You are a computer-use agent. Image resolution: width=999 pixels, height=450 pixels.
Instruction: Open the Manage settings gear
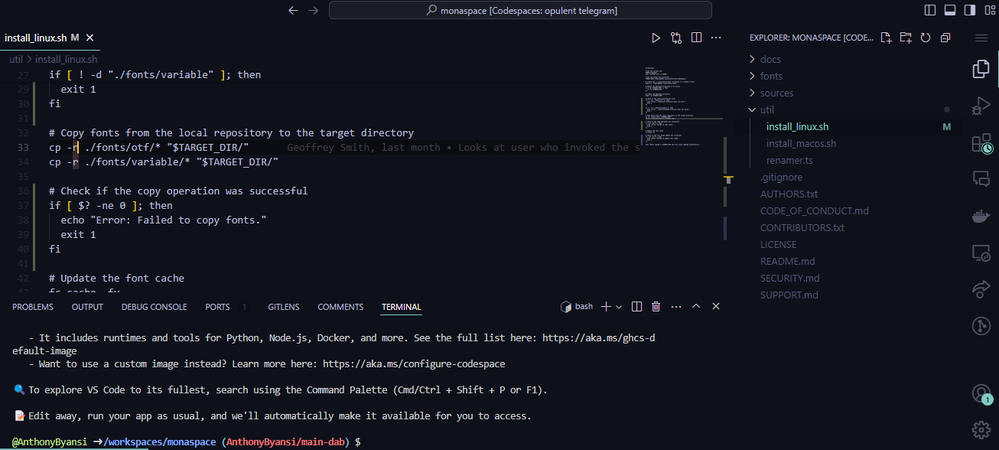click(981, 430)
